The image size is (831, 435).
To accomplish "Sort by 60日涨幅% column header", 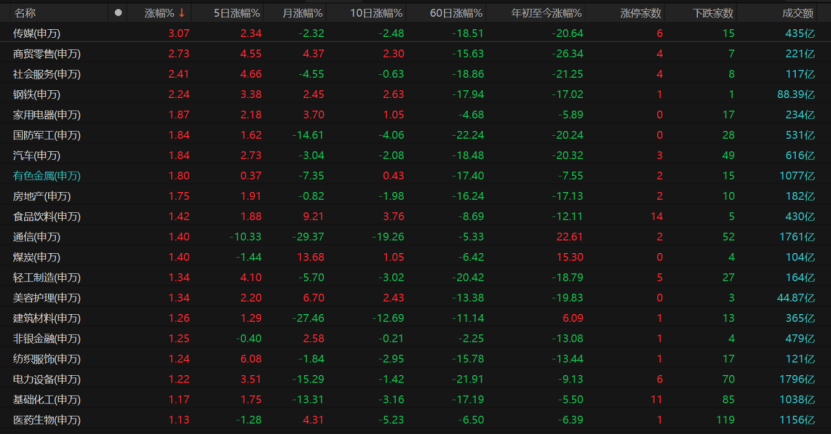I will point(456,13).
